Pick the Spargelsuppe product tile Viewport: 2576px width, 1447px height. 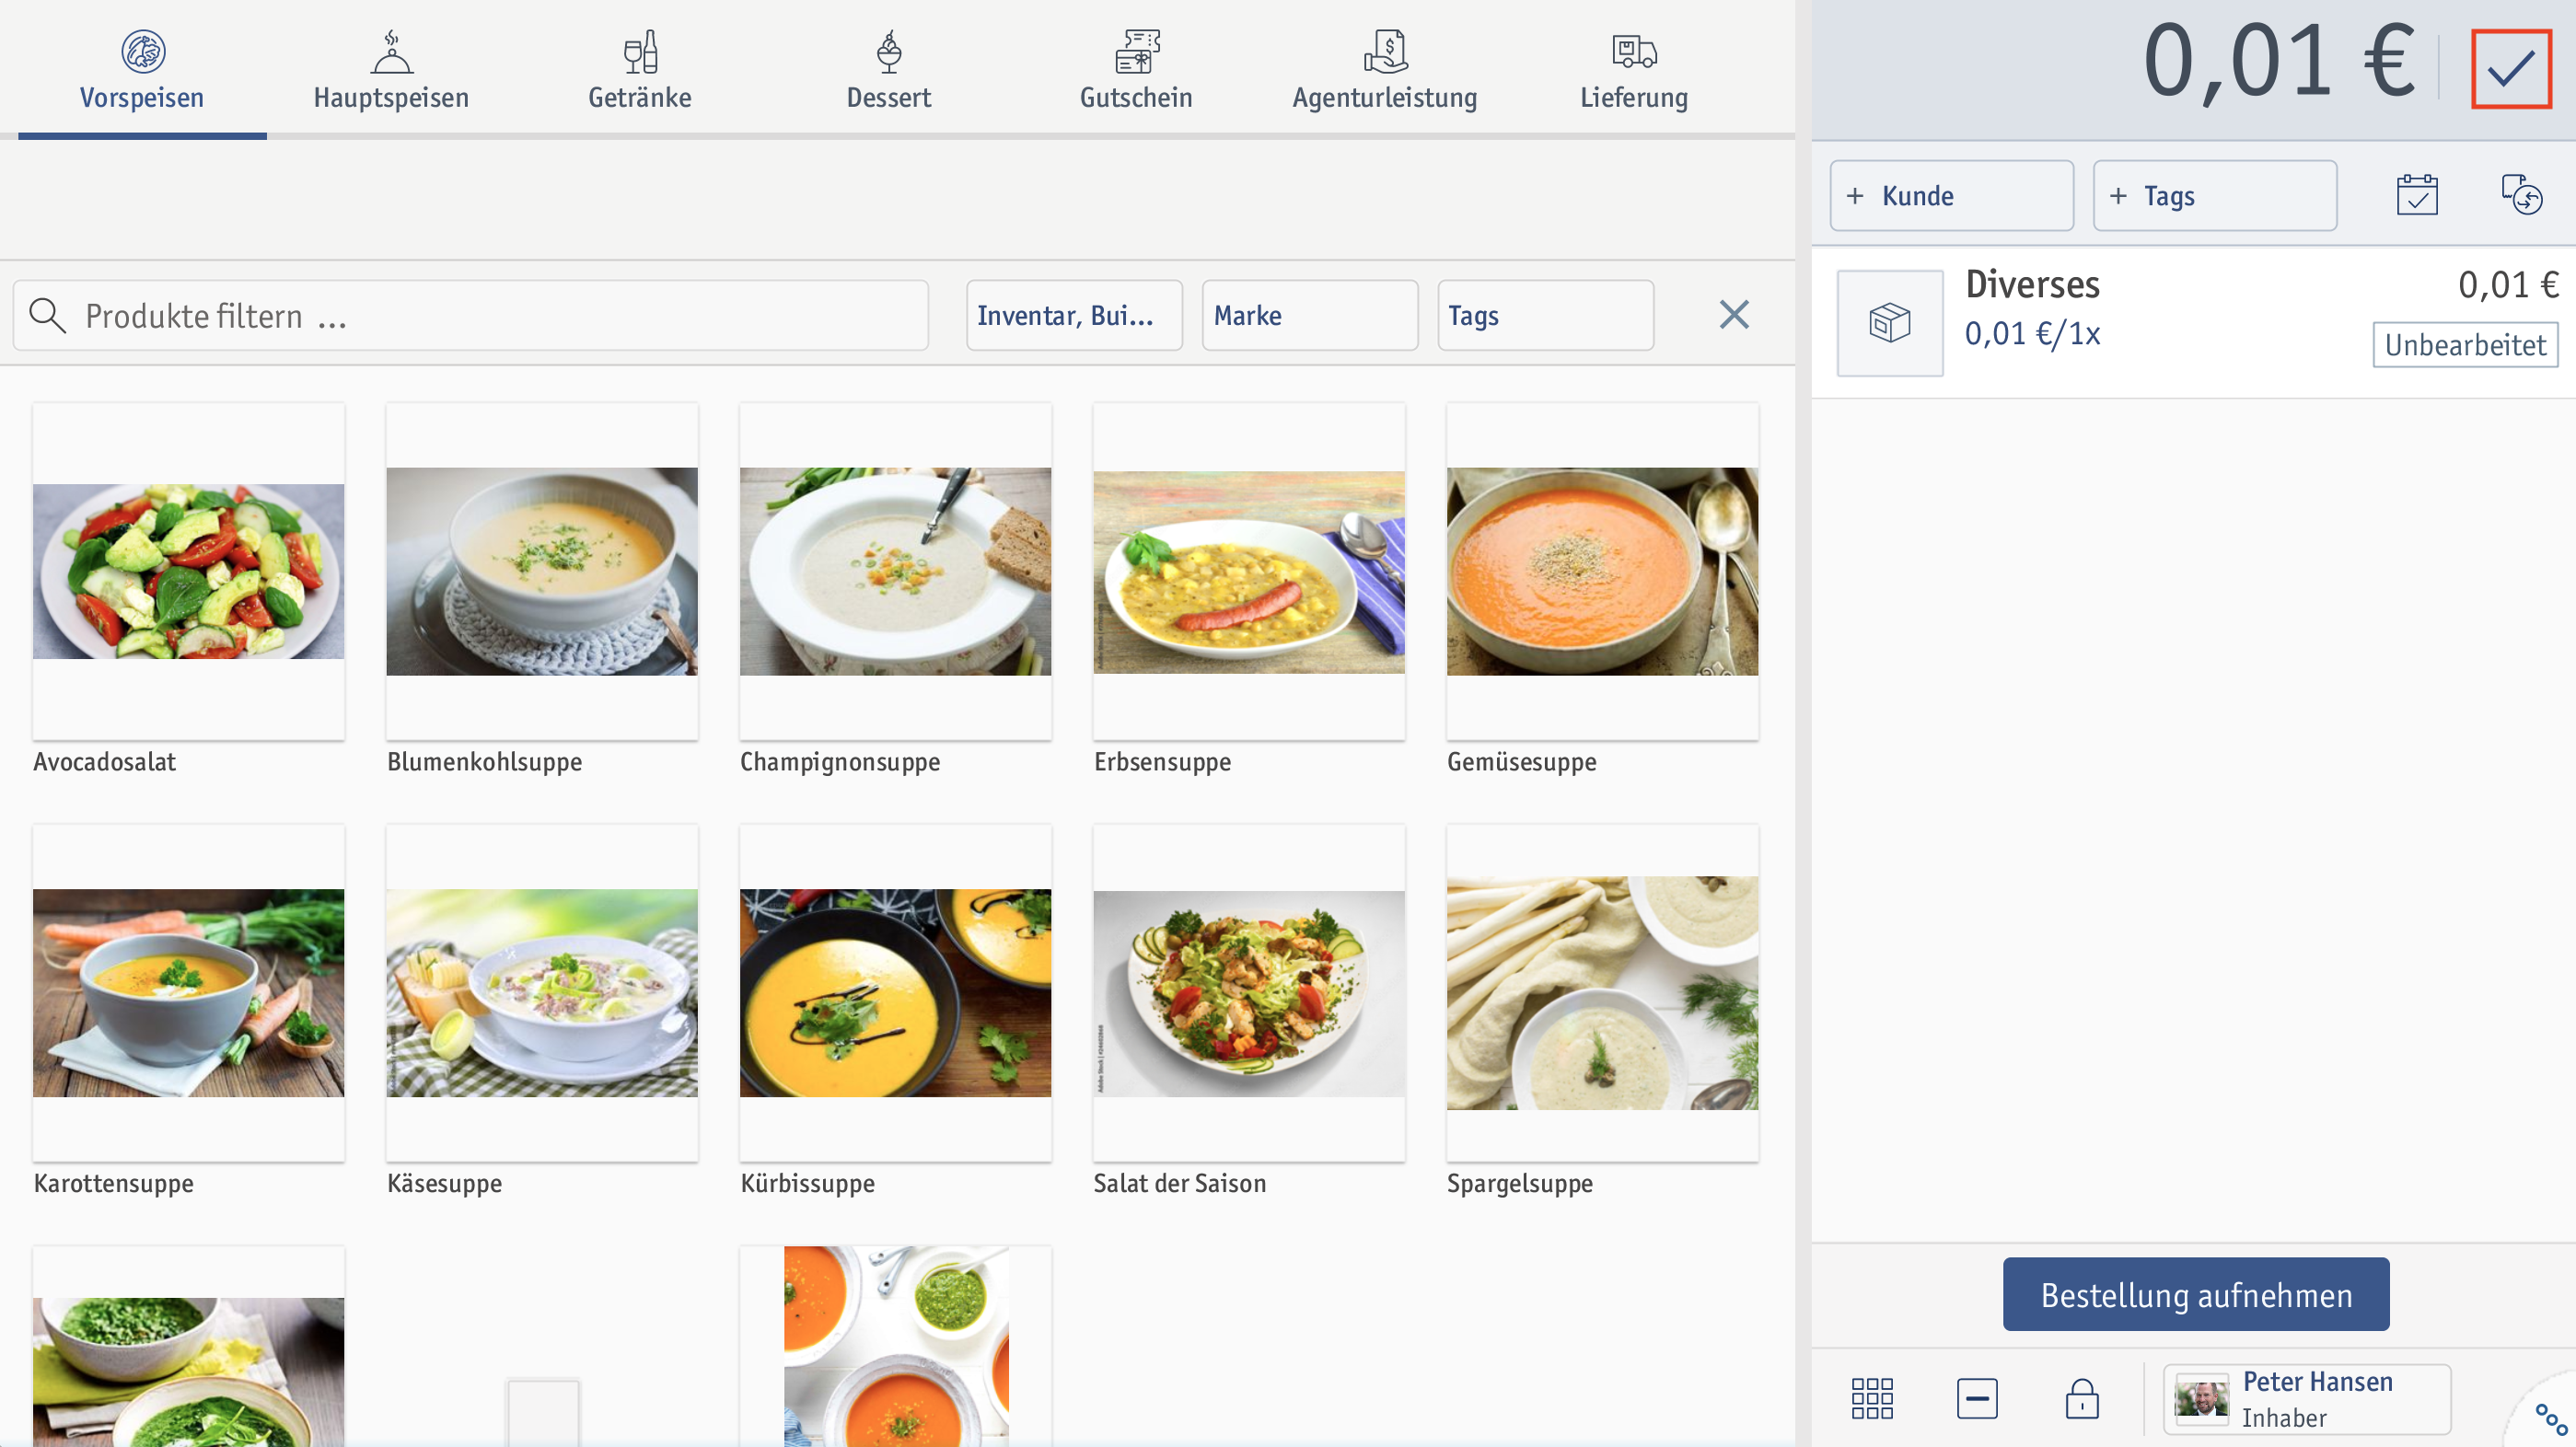pyautogui.click(x=1602, y=1012)
